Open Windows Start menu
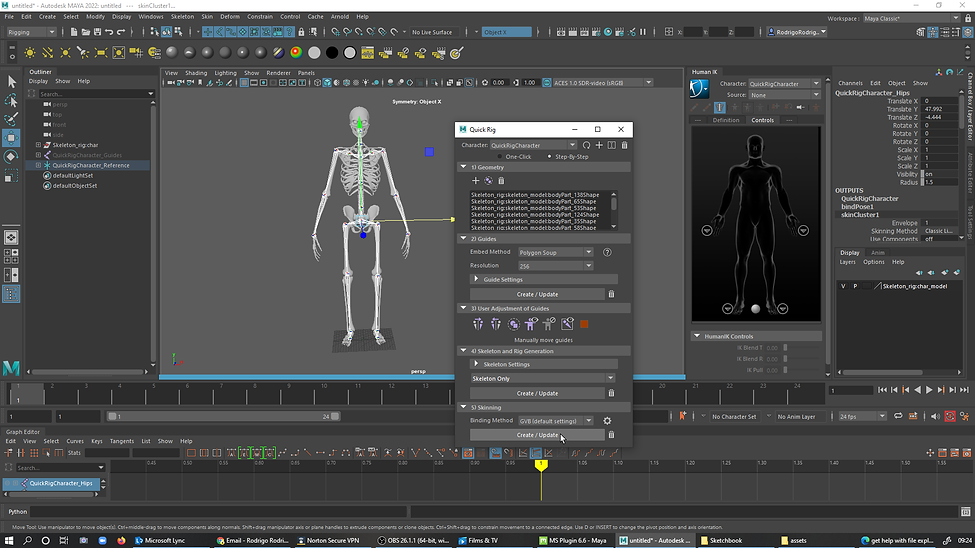This screenshot has width=975, height=548. (9, 541)
